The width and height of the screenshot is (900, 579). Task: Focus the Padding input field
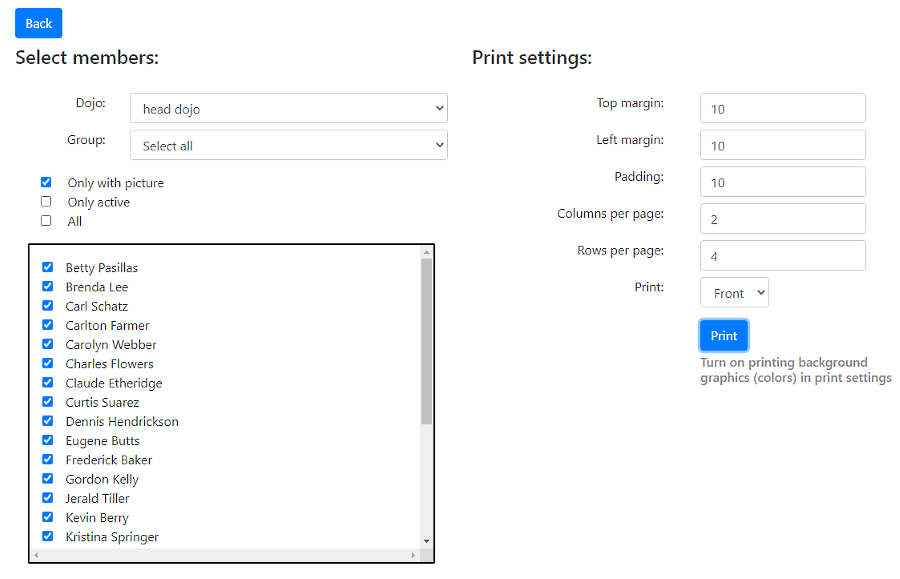[x=782, y=182]
